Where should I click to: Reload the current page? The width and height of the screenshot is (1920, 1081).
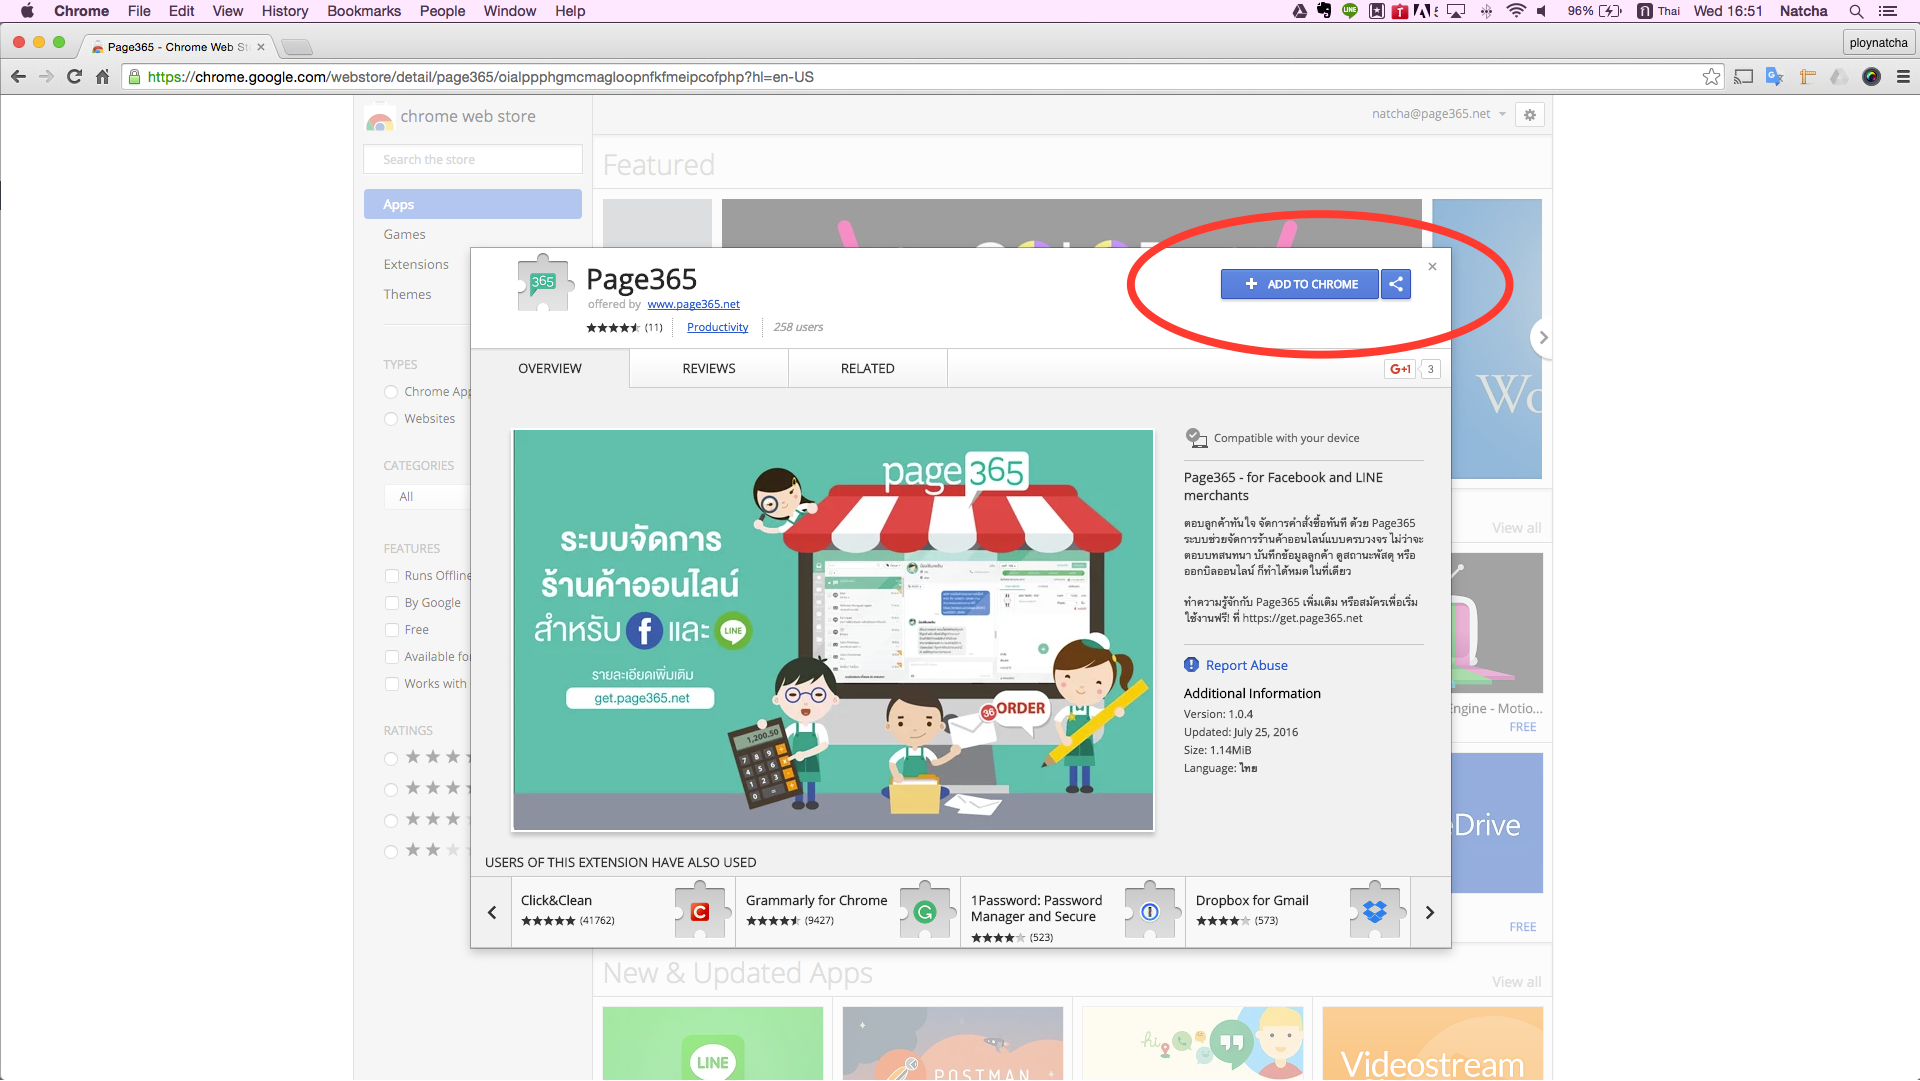pyautogui.click(x=74, y=77)
